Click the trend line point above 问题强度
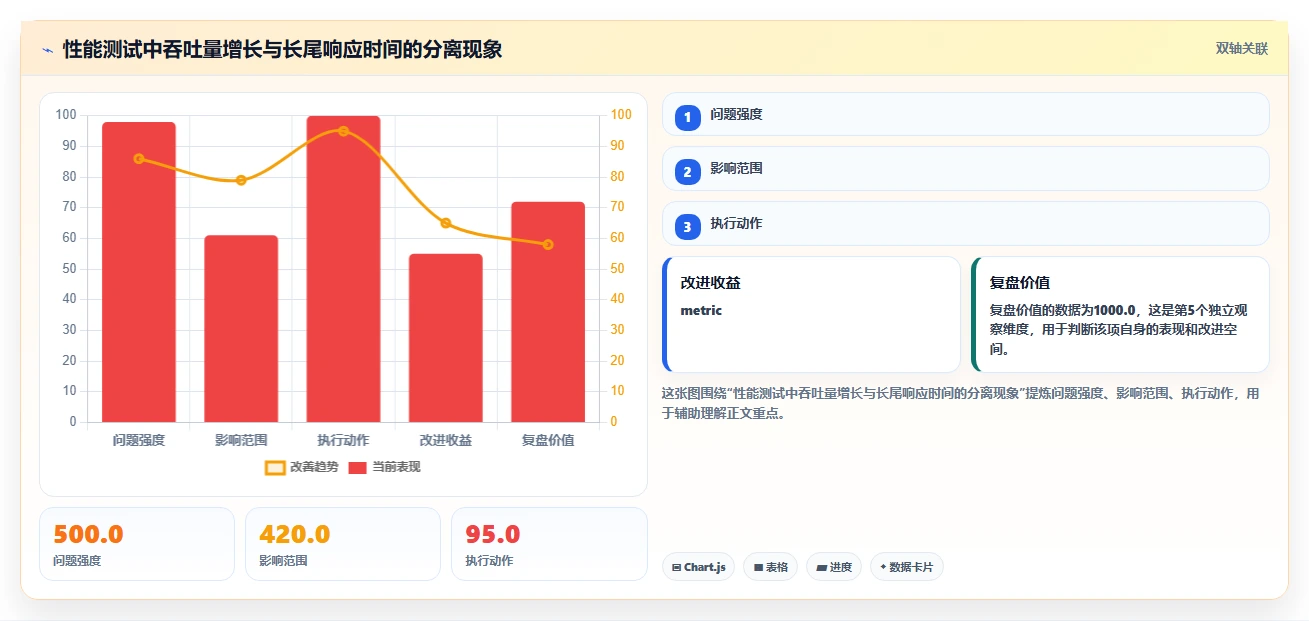The width and height of the screenshot is (1309, 621). [139, 158]
